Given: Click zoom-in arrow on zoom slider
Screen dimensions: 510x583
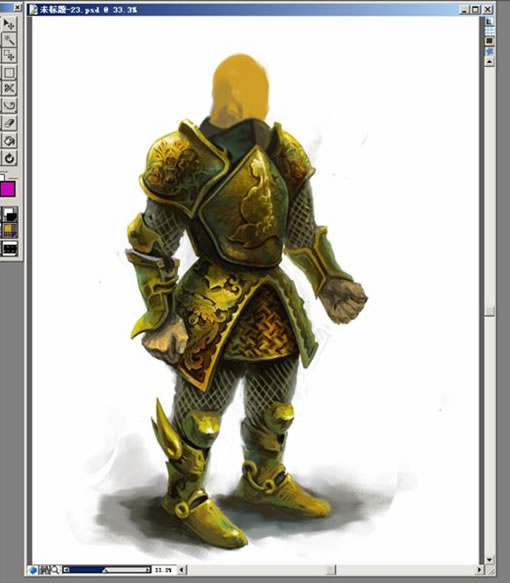Looking at the screenshot, I should coord(148,570).
